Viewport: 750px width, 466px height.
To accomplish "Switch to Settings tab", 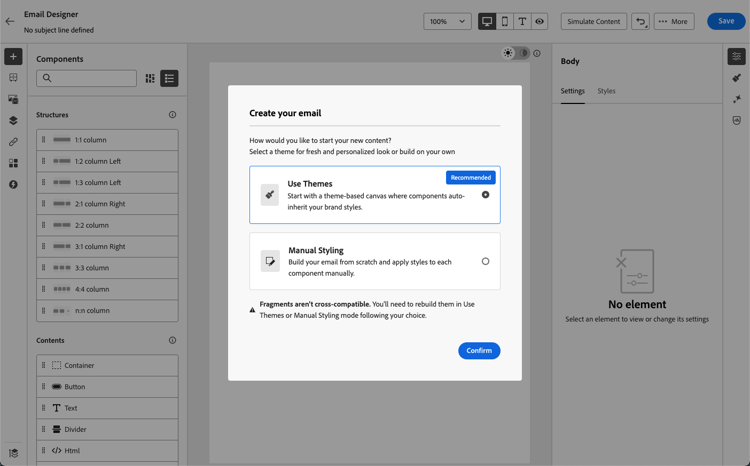I will point(573,91).
